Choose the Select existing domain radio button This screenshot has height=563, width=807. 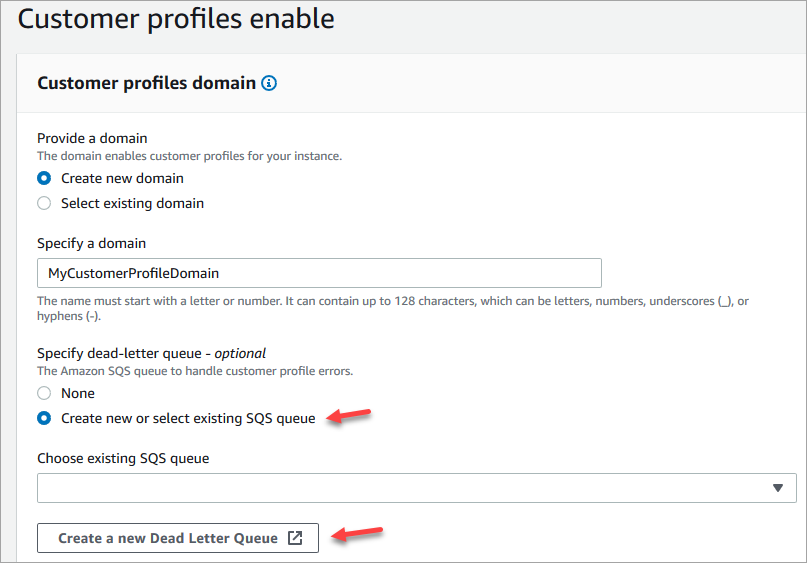(x=44, y=203)
